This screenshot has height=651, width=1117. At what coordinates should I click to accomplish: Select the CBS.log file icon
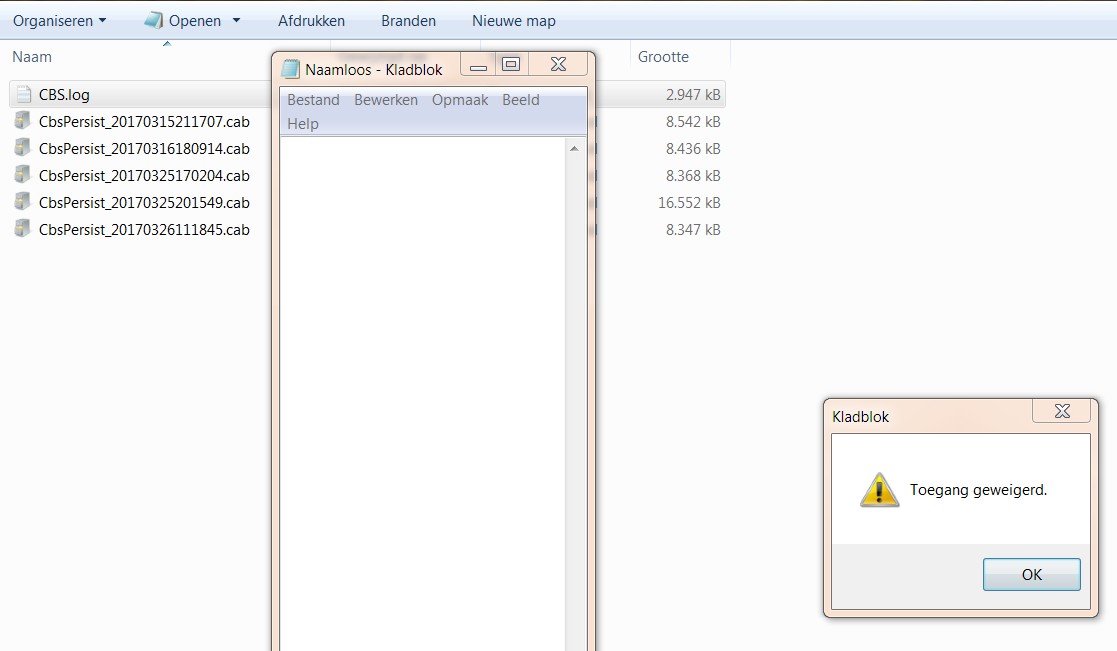pos(24,95)
